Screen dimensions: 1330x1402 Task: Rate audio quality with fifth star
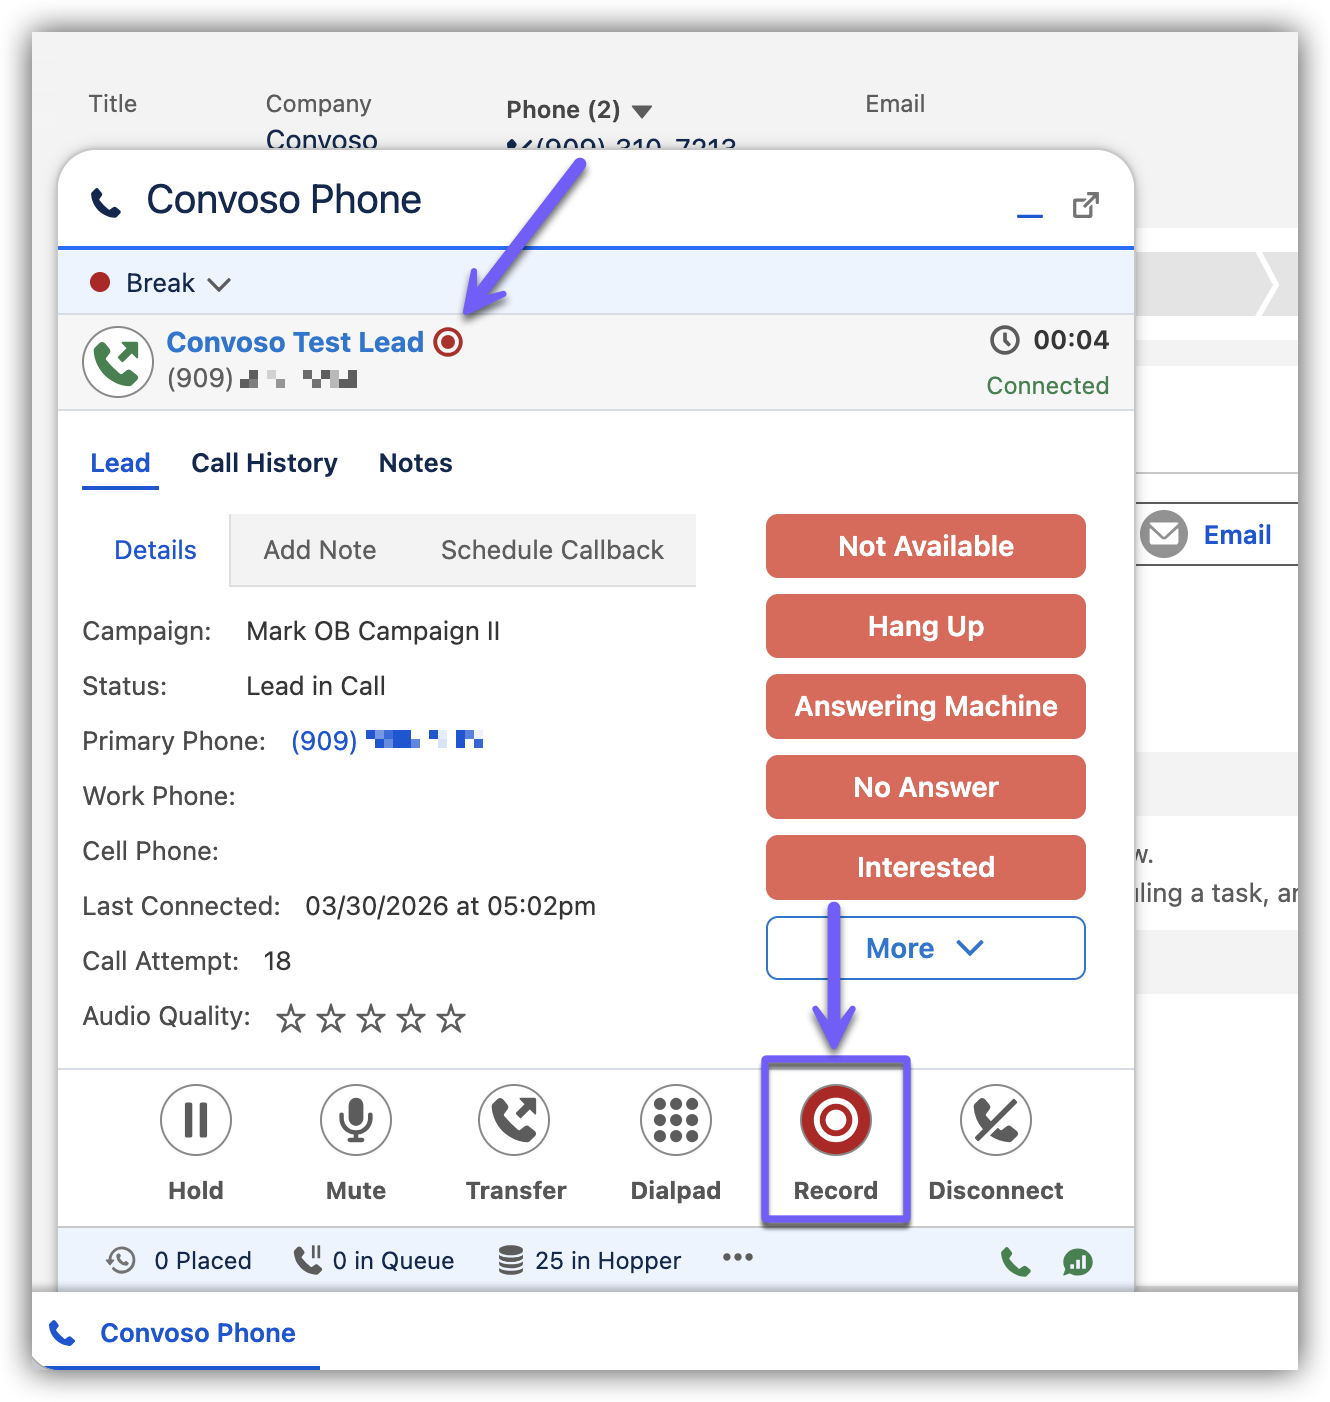[x=451, y=1018]
